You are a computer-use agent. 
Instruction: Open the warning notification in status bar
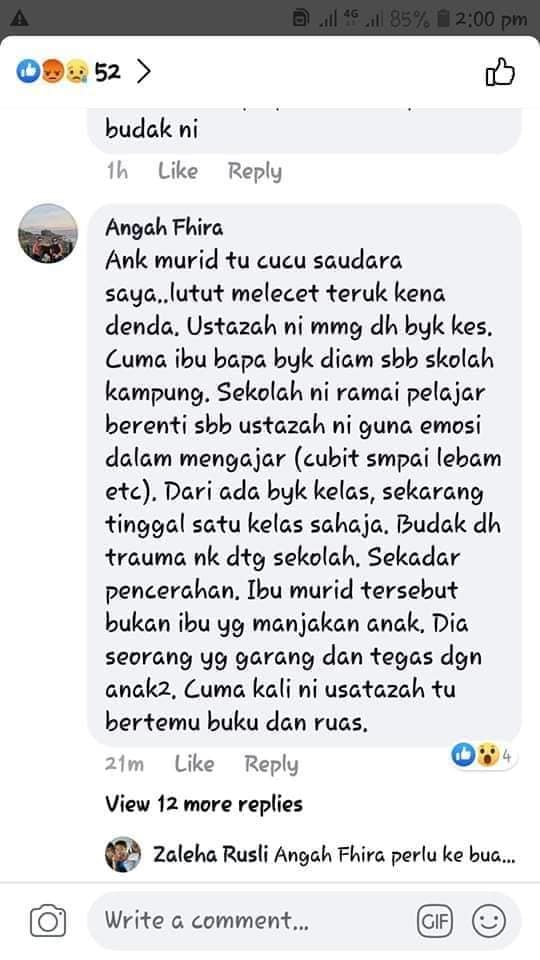tap(20, 18)
